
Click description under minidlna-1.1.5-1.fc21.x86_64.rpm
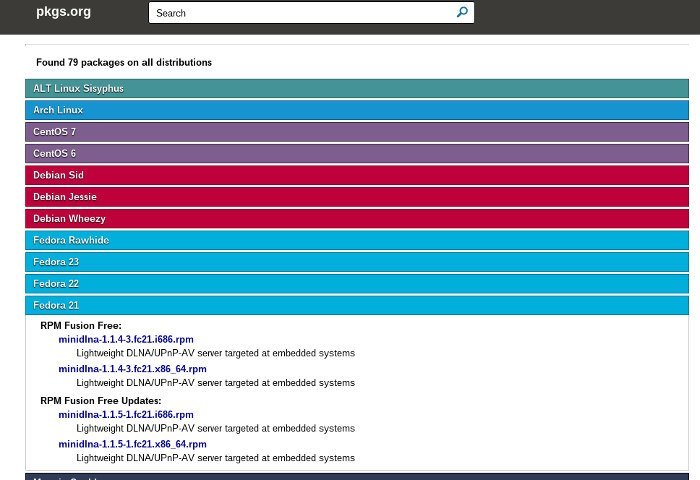(216, 458)
